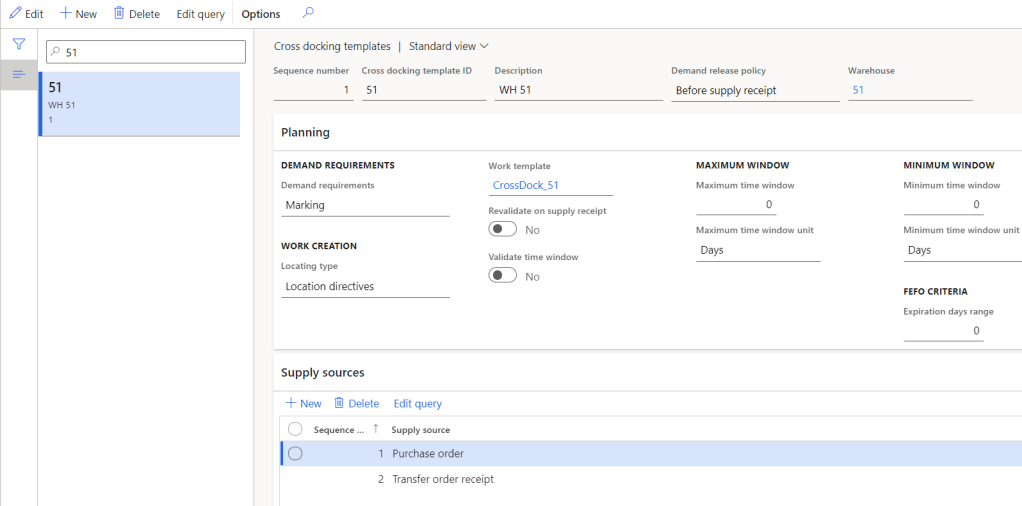Toggle the list view icon in sidebar
Viewport: 1022px width, 506px height.
click(18, 74)
